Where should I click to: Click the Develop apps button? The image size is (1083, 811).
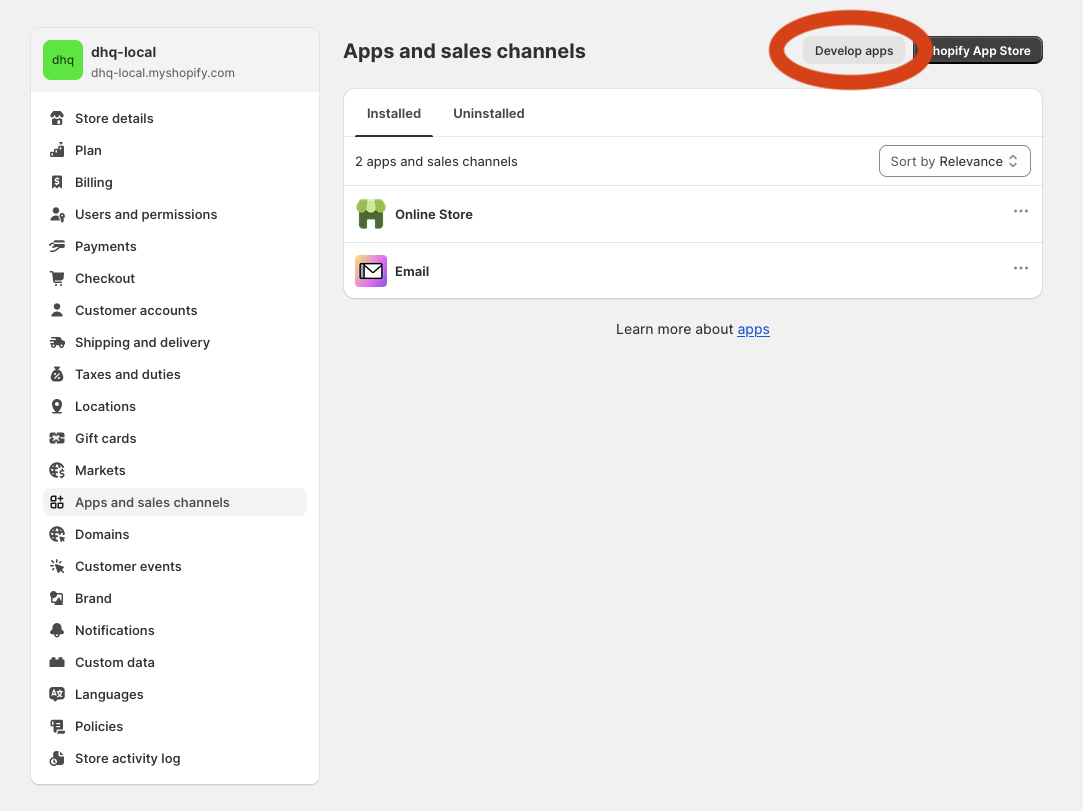click(x=854, y=50)
